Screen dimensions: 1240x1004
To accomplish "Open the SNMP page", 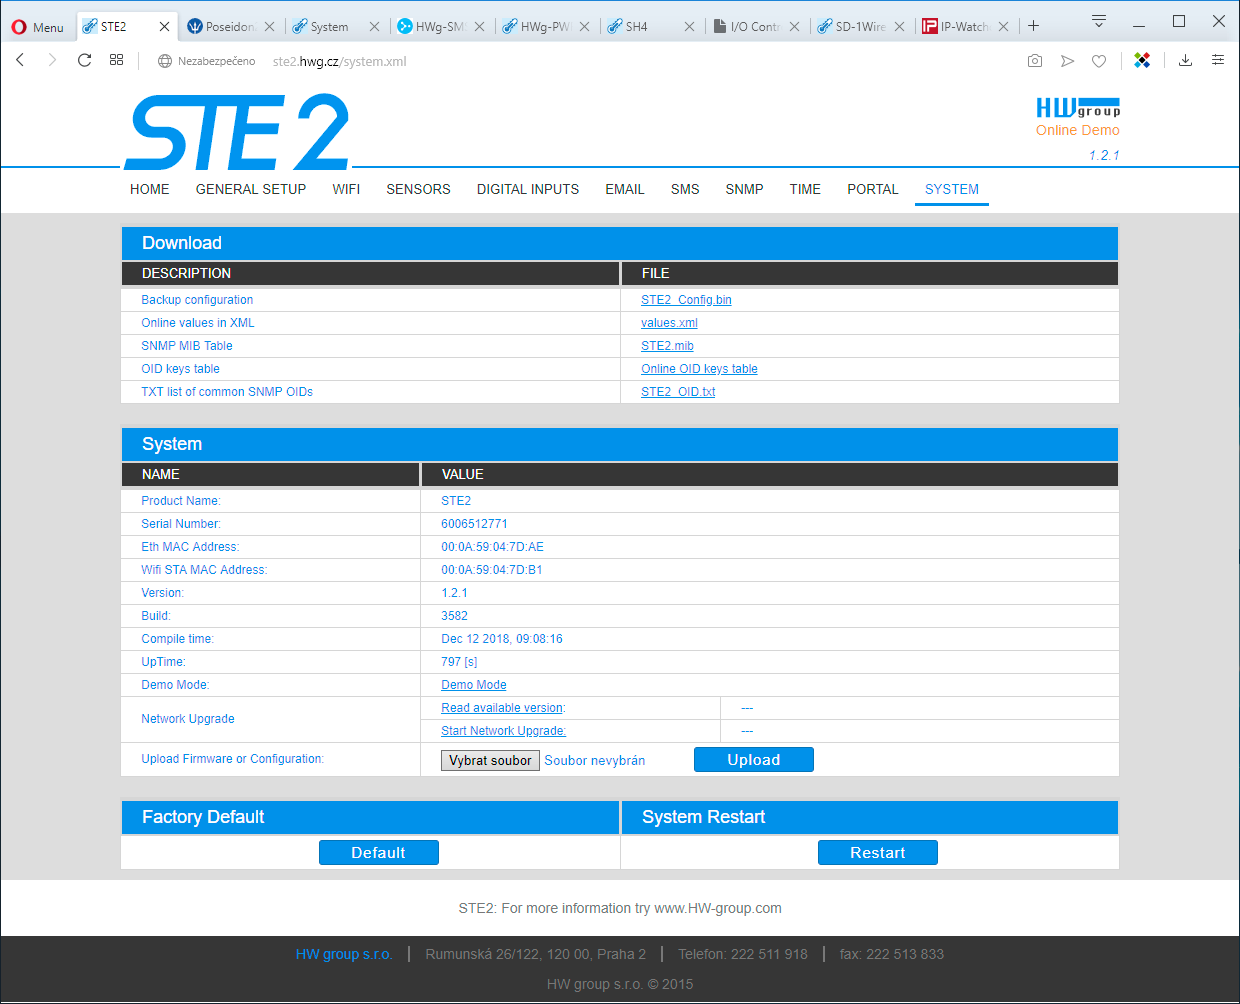I will pos(744,189).
